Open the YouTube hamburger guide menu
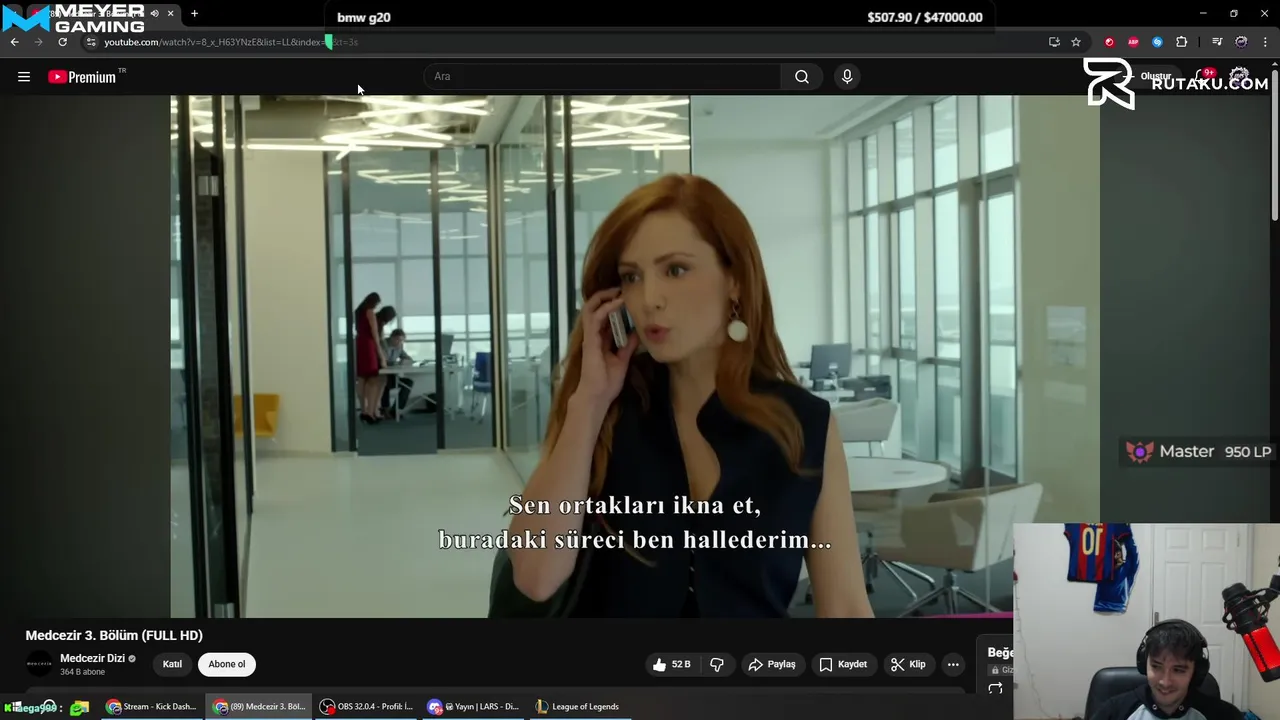Viewport: 1280px width, 720px height. pyautogui.click(x=24, y=77)
